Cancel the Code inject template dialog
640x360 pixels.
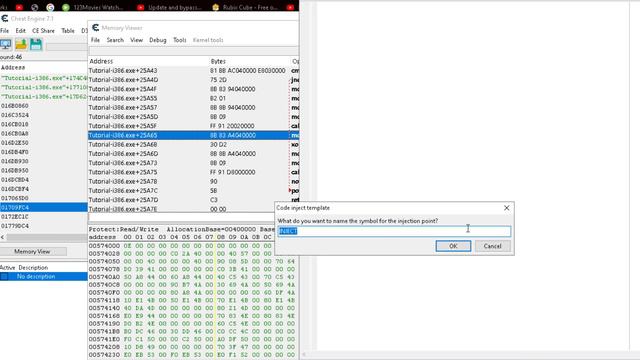492,246
